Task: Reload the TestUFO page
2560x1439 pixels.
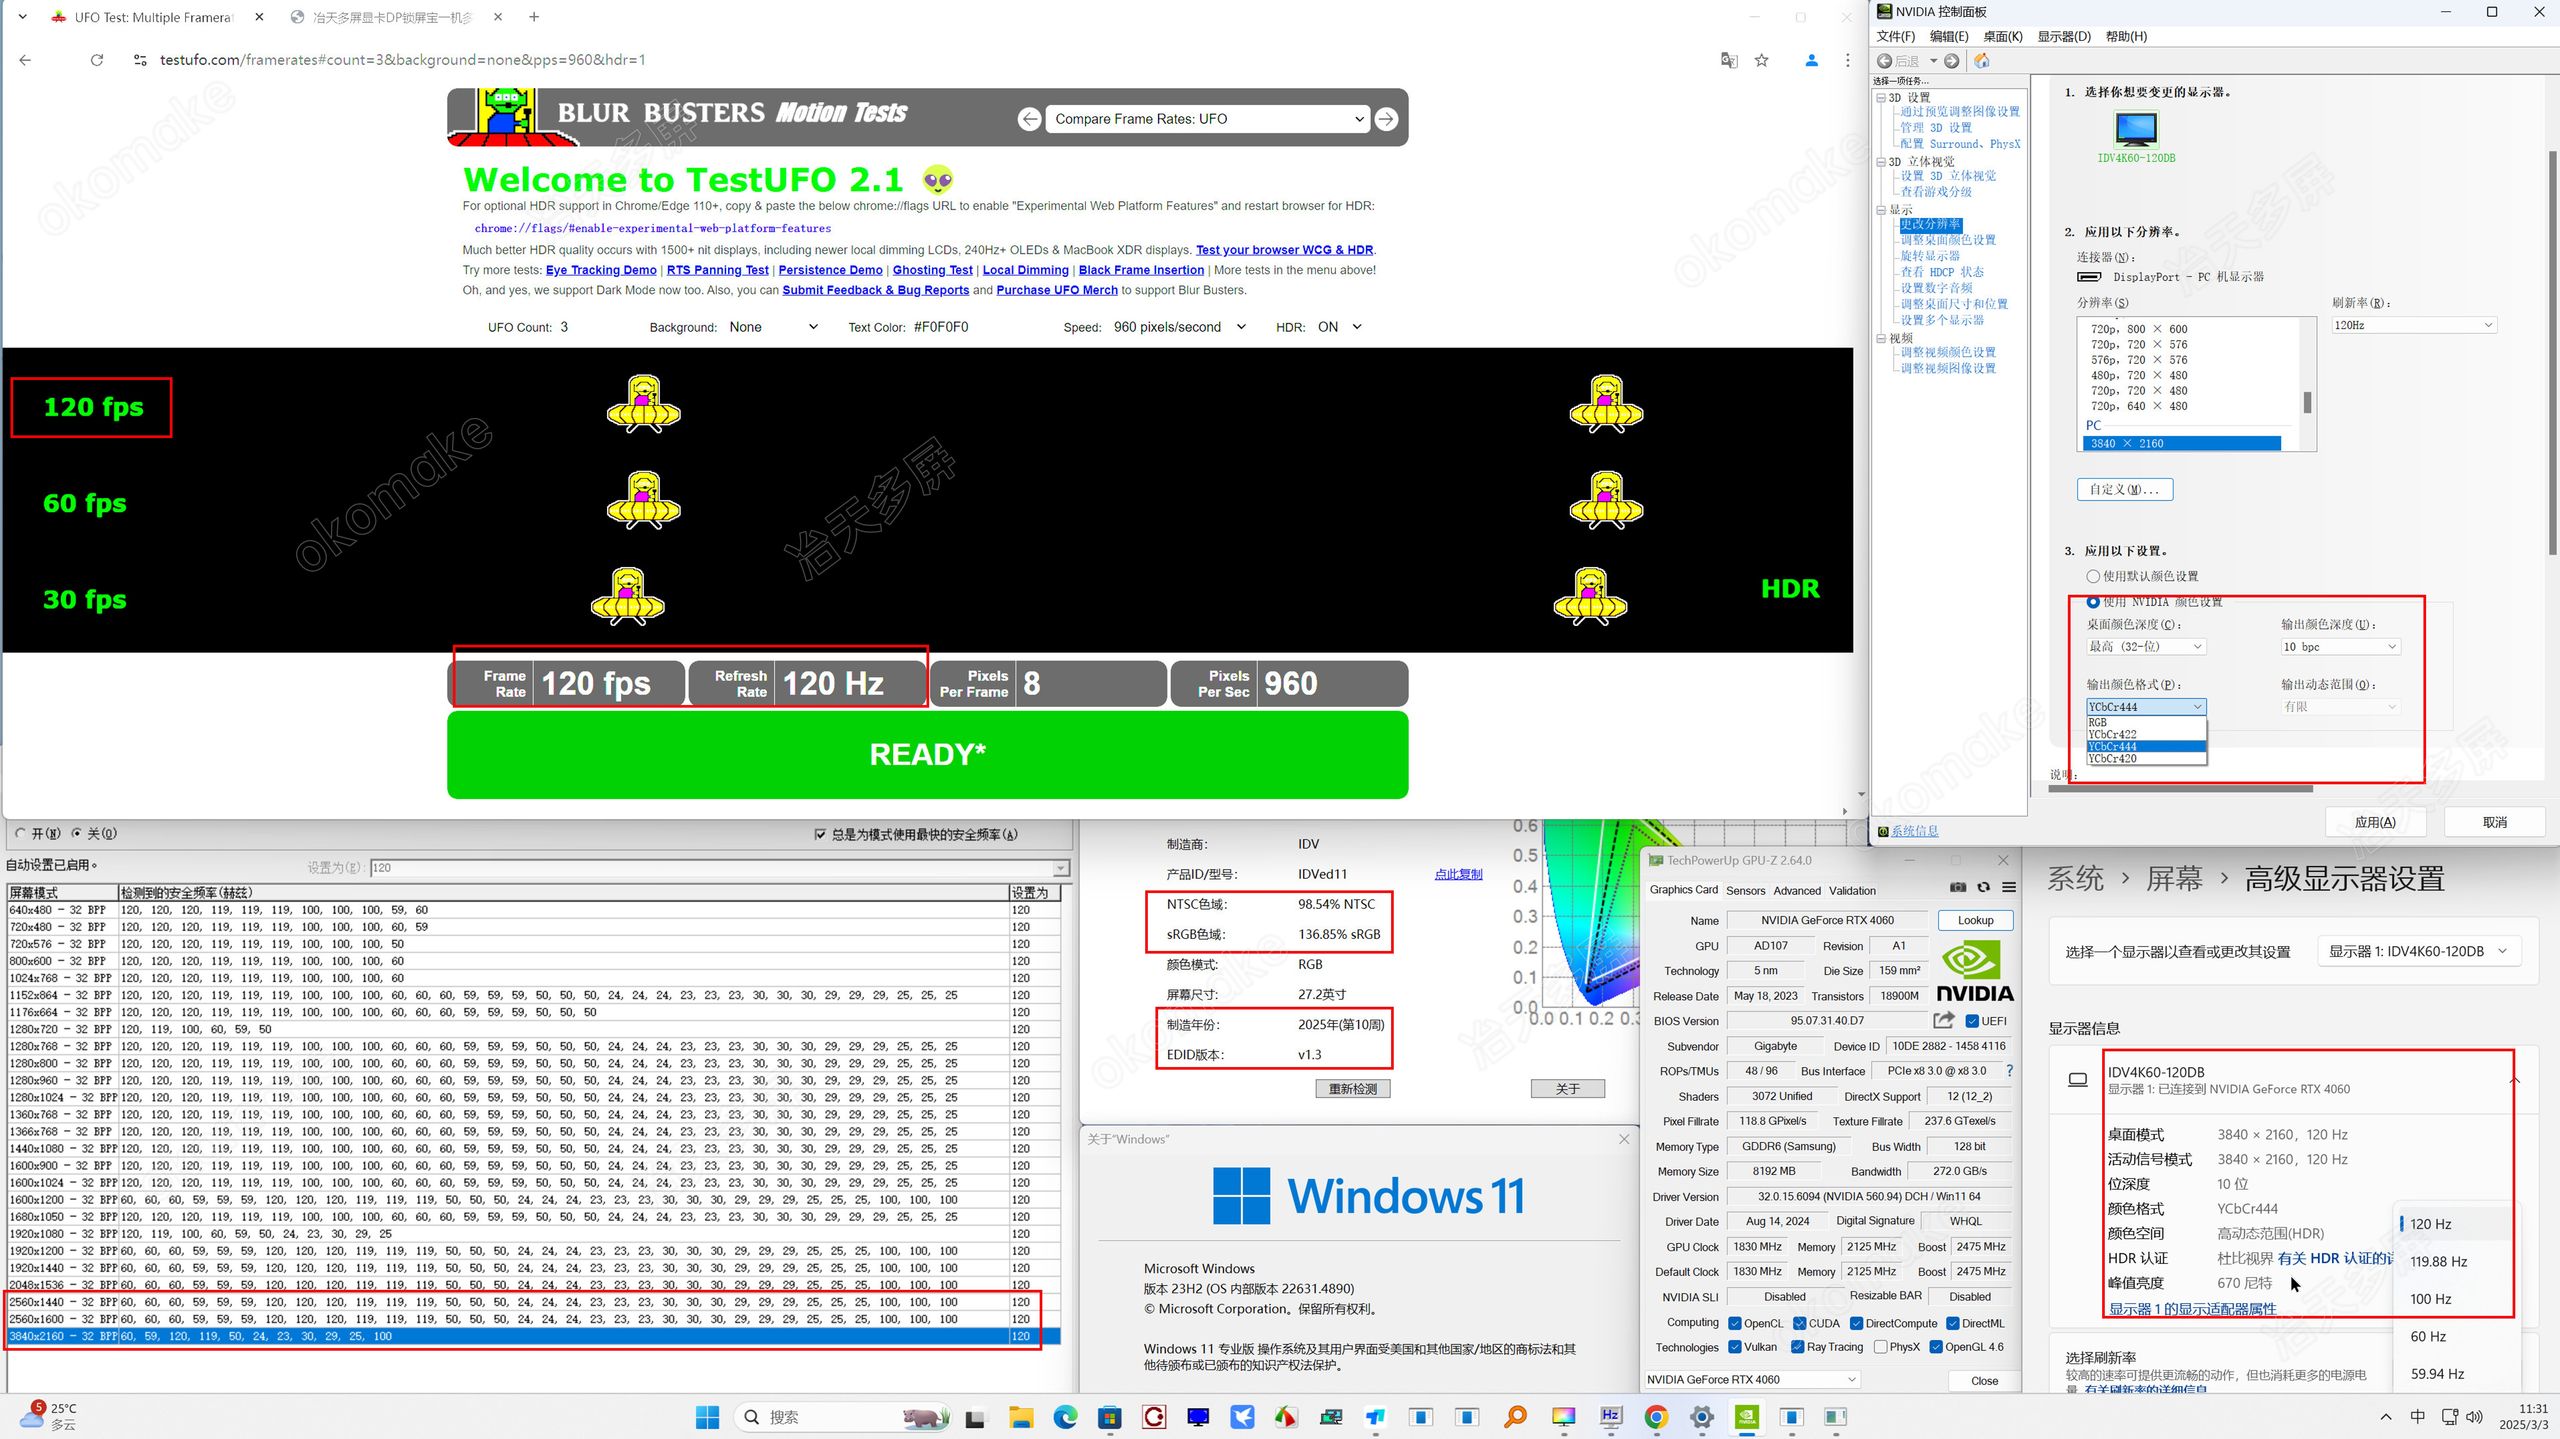Action: 97,60
